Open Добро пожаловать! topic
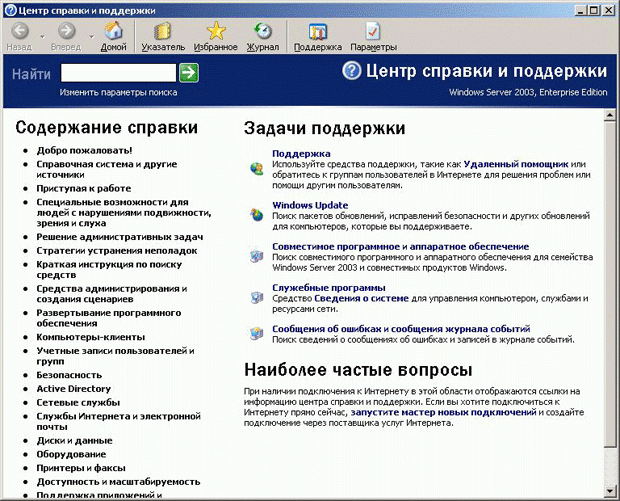The image size is (620, 501). tap(84, 151)
